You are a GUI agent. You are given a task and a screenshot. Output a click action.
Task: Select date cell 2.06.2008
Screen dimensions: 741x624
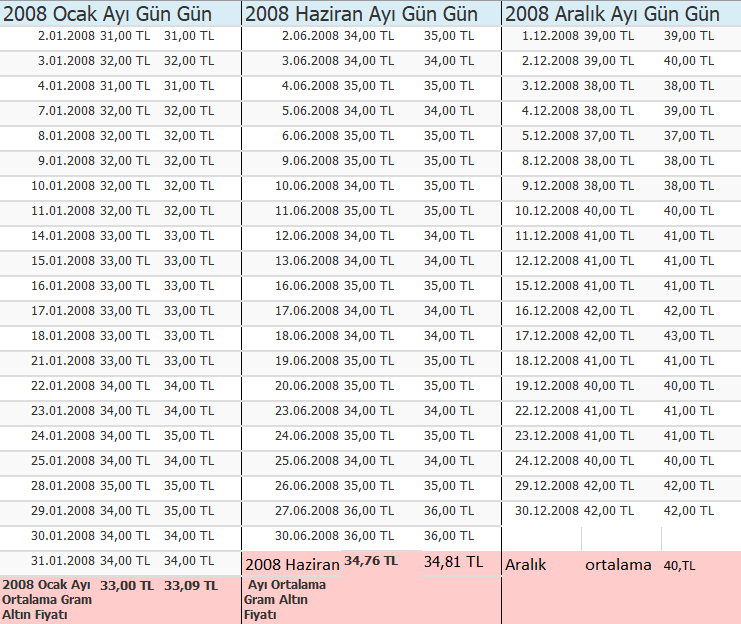pos(310,36)
